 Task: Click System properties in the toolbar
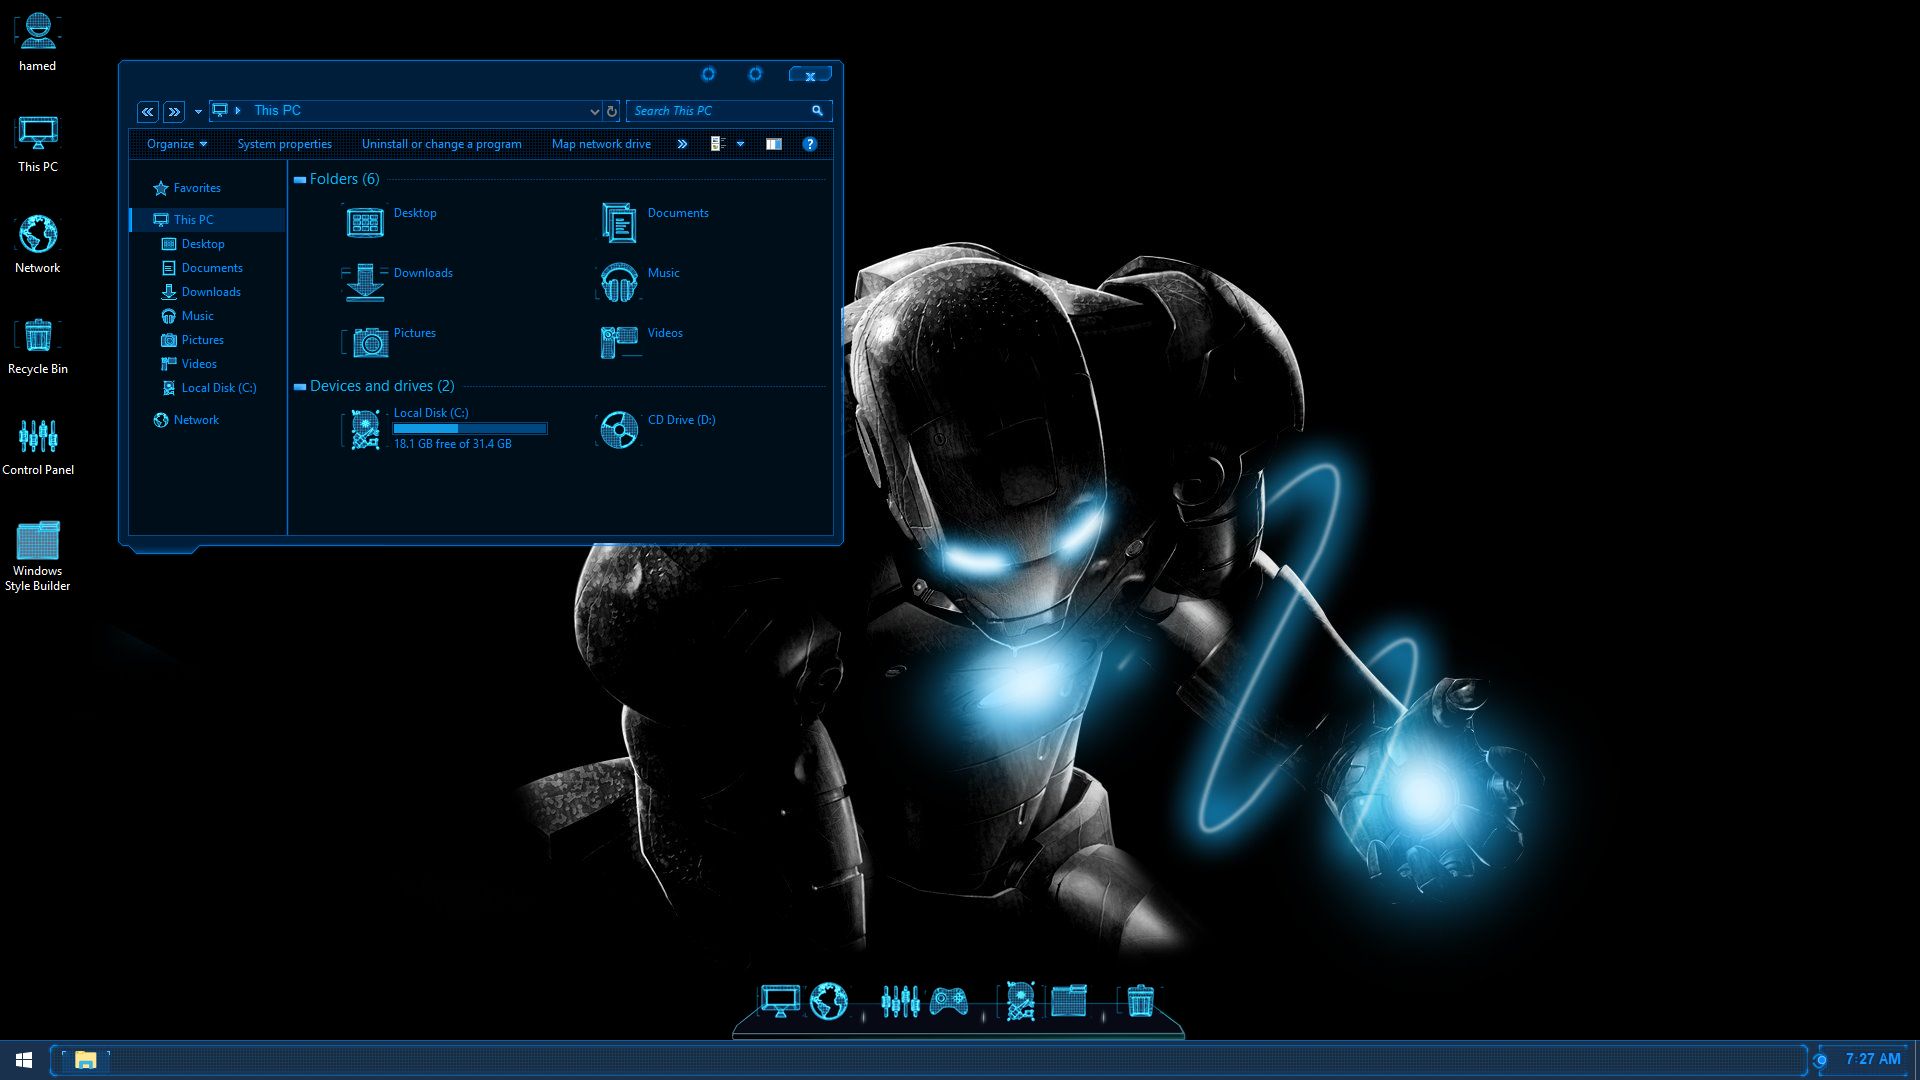(284, 144)
